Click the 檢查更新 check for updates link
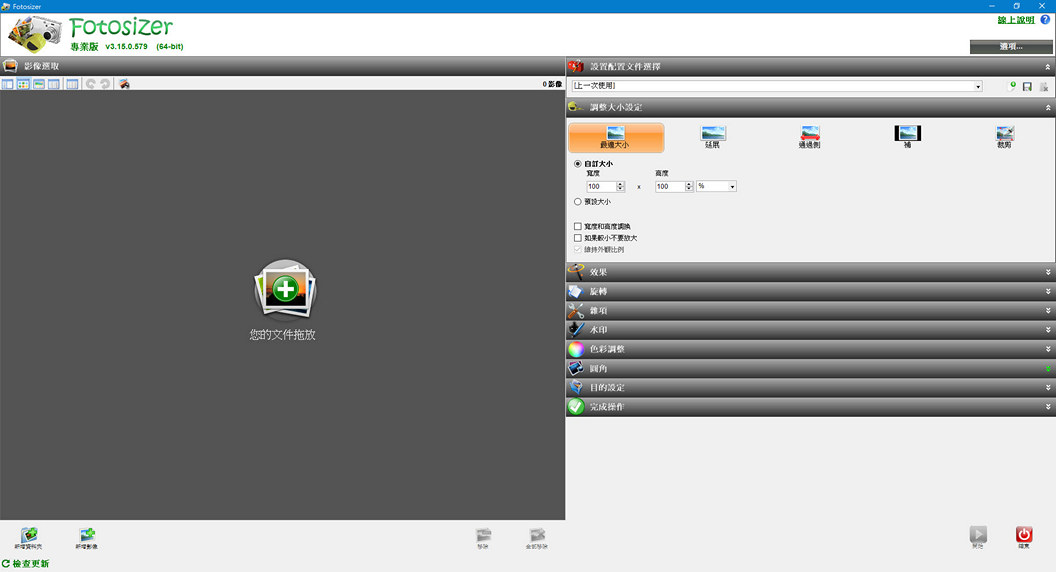Image resolution: width=1056 pixels, height=572 pixels. tap(30, 564)
